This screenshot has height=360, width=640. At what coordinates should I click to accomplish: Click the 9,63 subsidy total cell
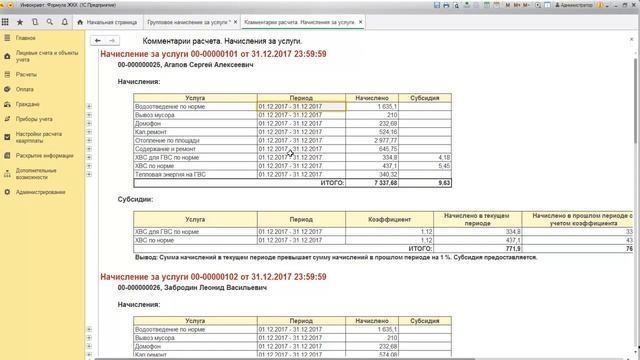(x=425, y=183)
